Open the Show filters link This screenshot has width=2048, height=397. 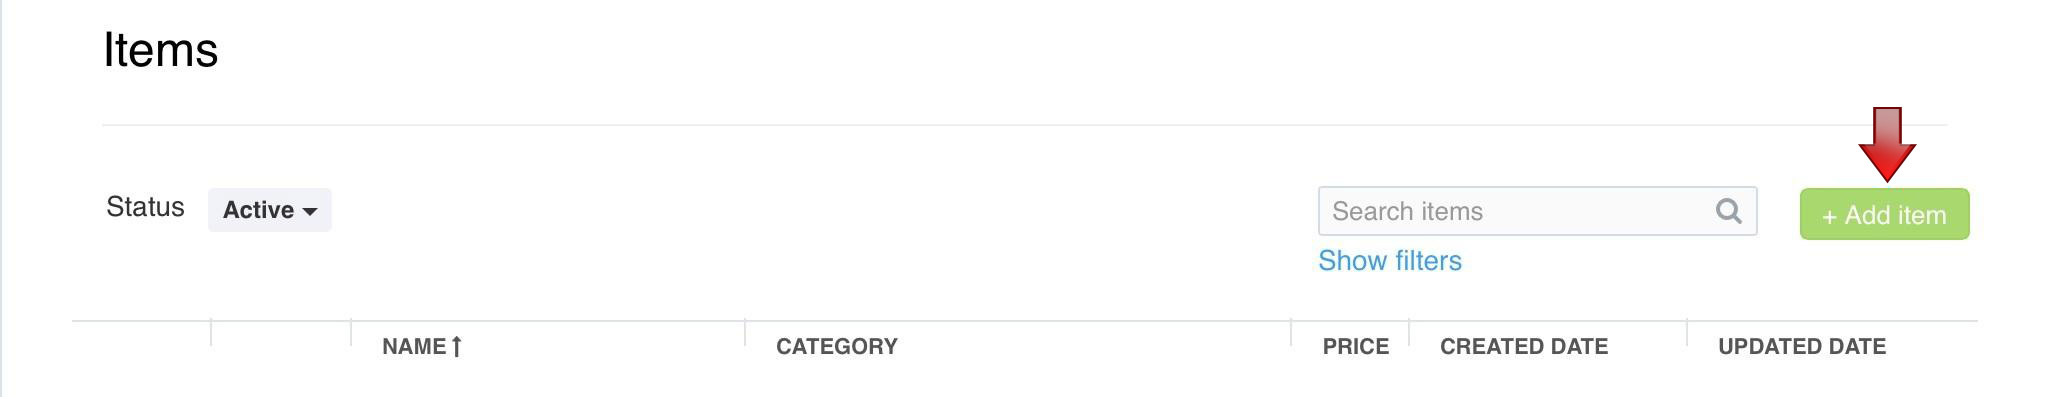point(1390,261)
